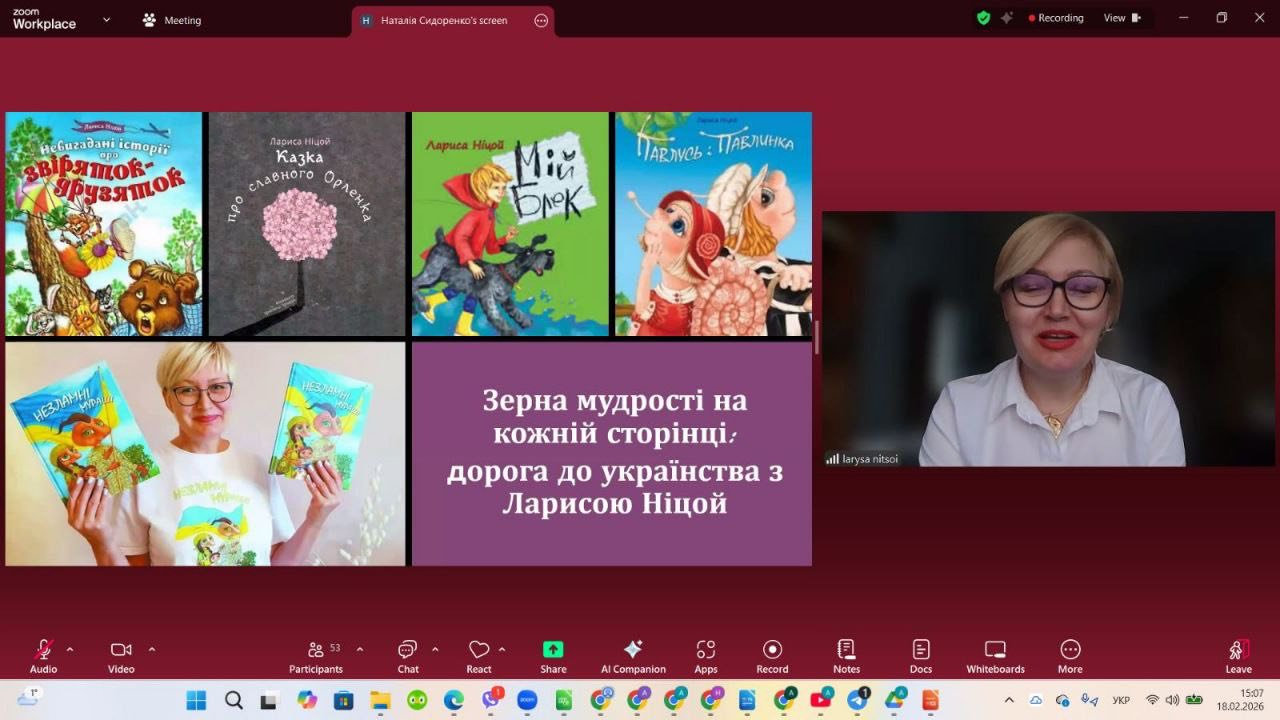Expand the chevron next to Participants
The height and width of the screenshot is (720, 1280).
point(360,649)
